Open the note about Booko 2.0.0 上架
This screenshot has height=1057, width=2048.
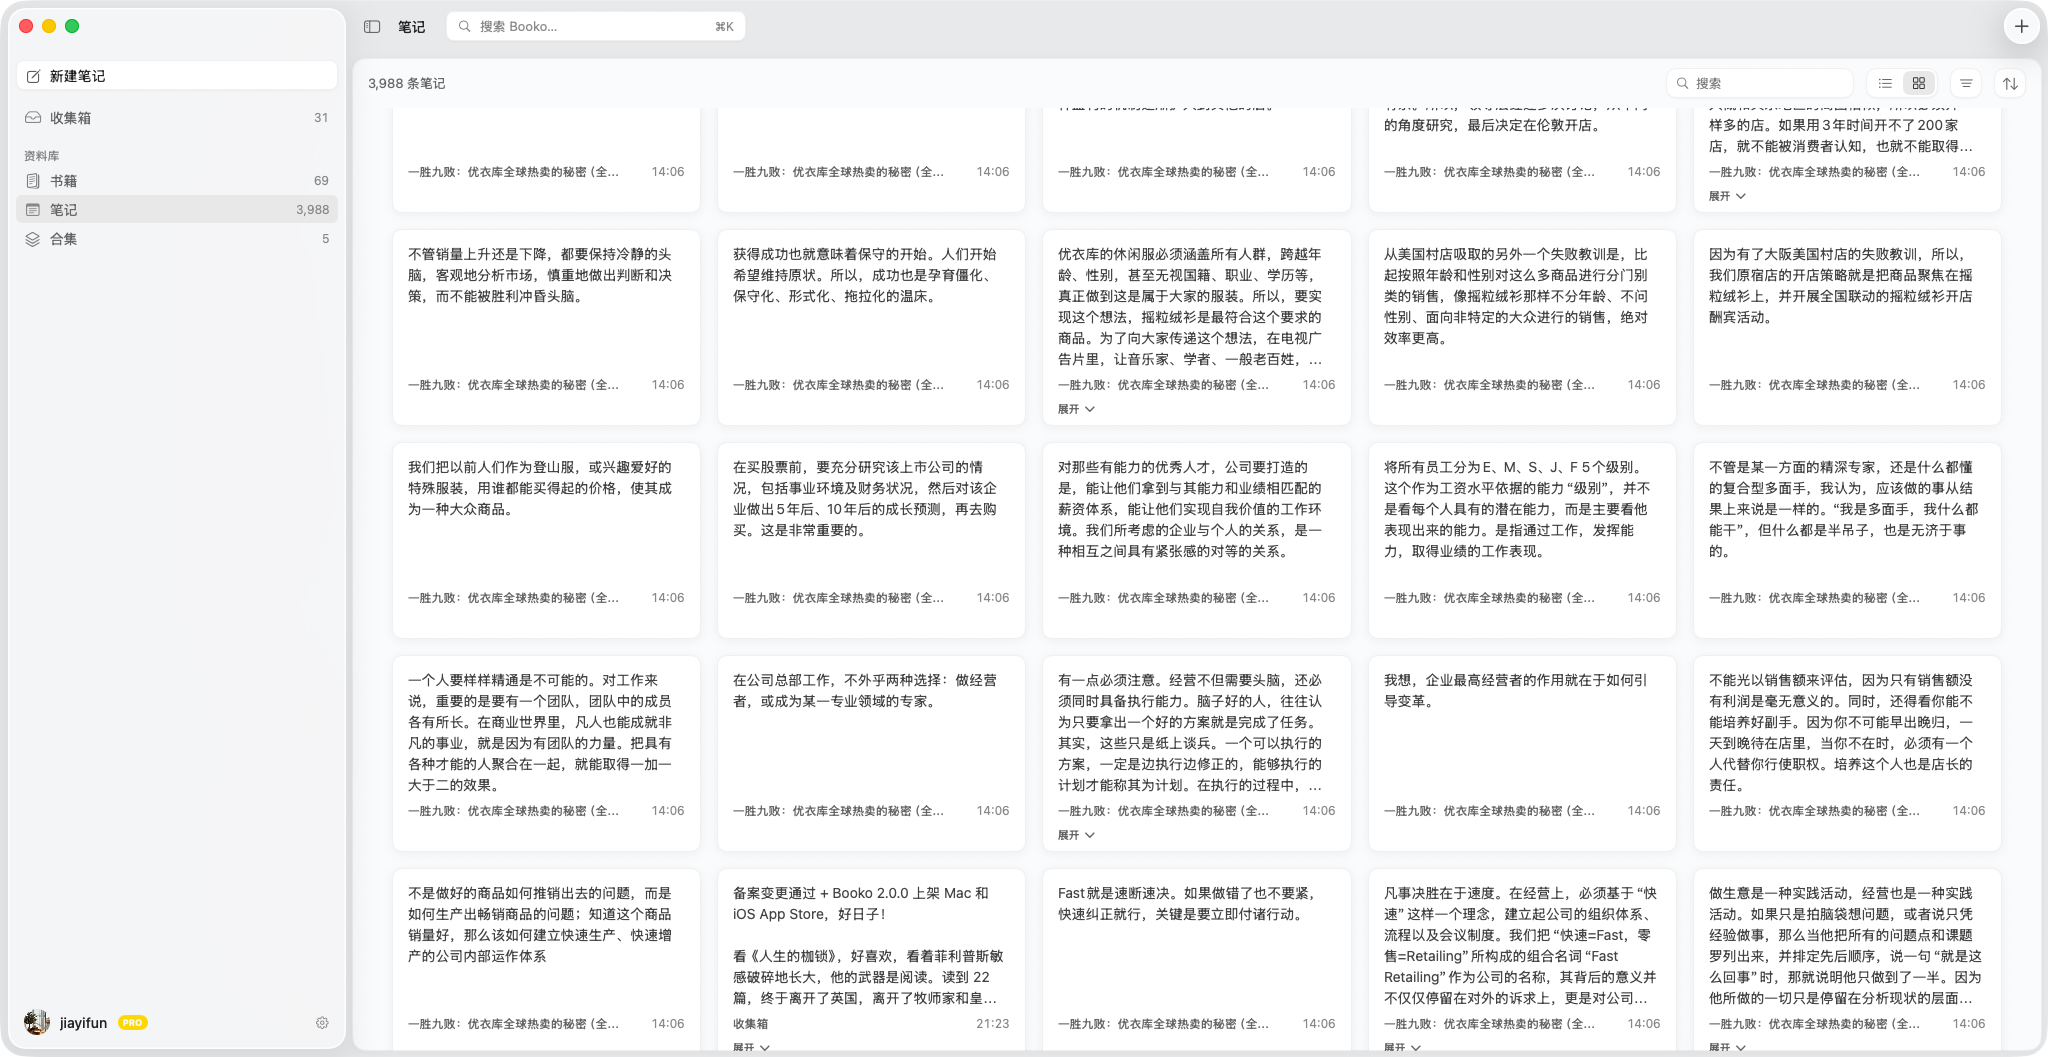[871, 960]
